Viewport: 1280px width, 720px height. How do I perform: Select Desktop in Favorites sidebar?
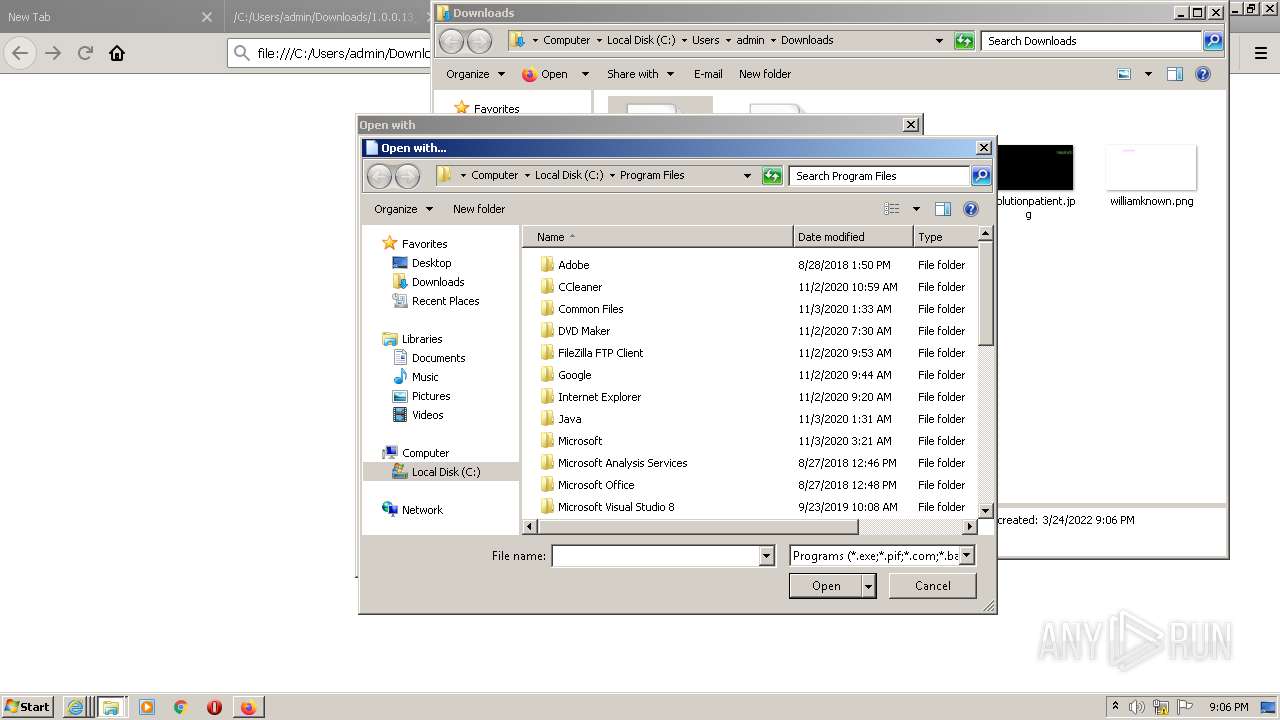[x=431, y=263]
